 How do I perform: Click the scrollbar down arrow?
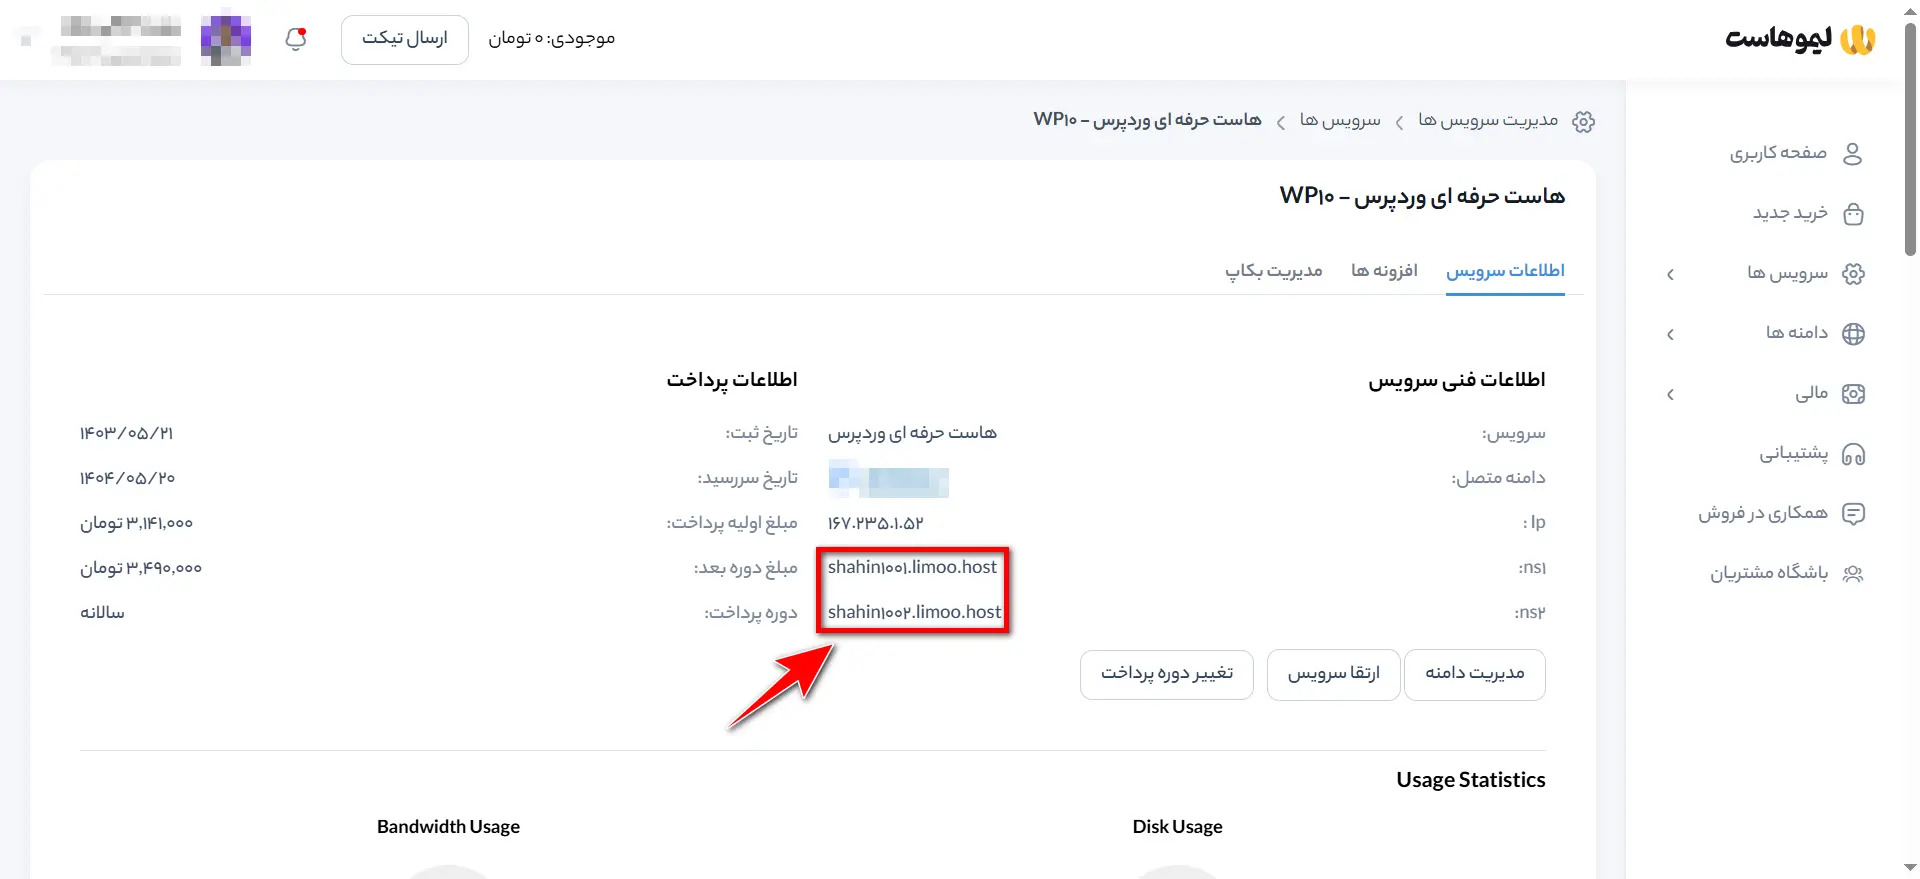1910,868
